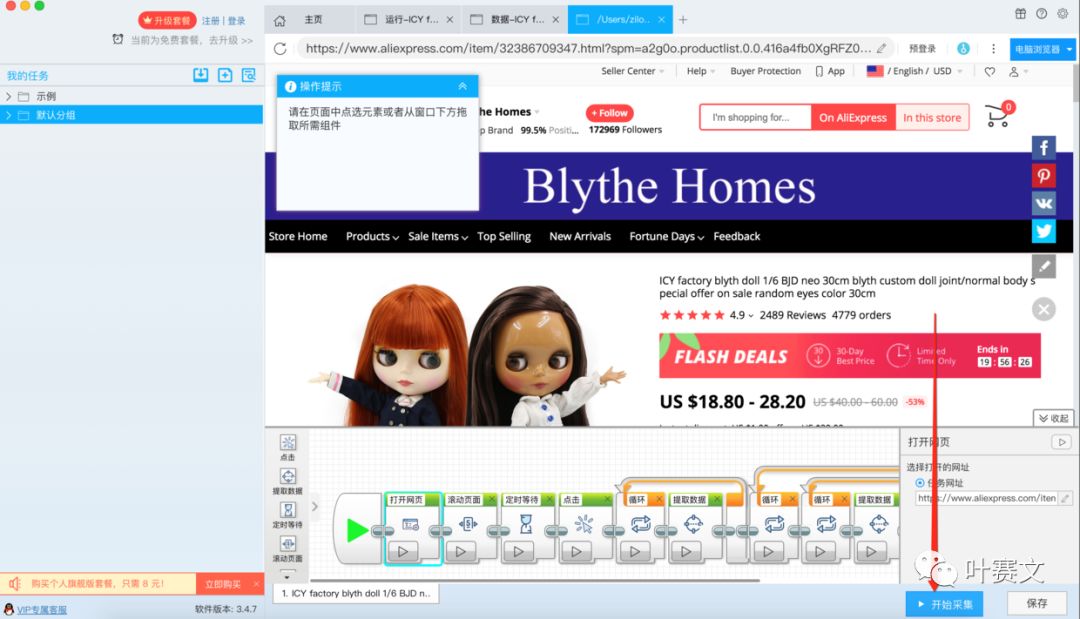This screenshot has width=1080, height=619.
Task: Click the edit icon beside the task URL field
Action: tap(1066, 498)
